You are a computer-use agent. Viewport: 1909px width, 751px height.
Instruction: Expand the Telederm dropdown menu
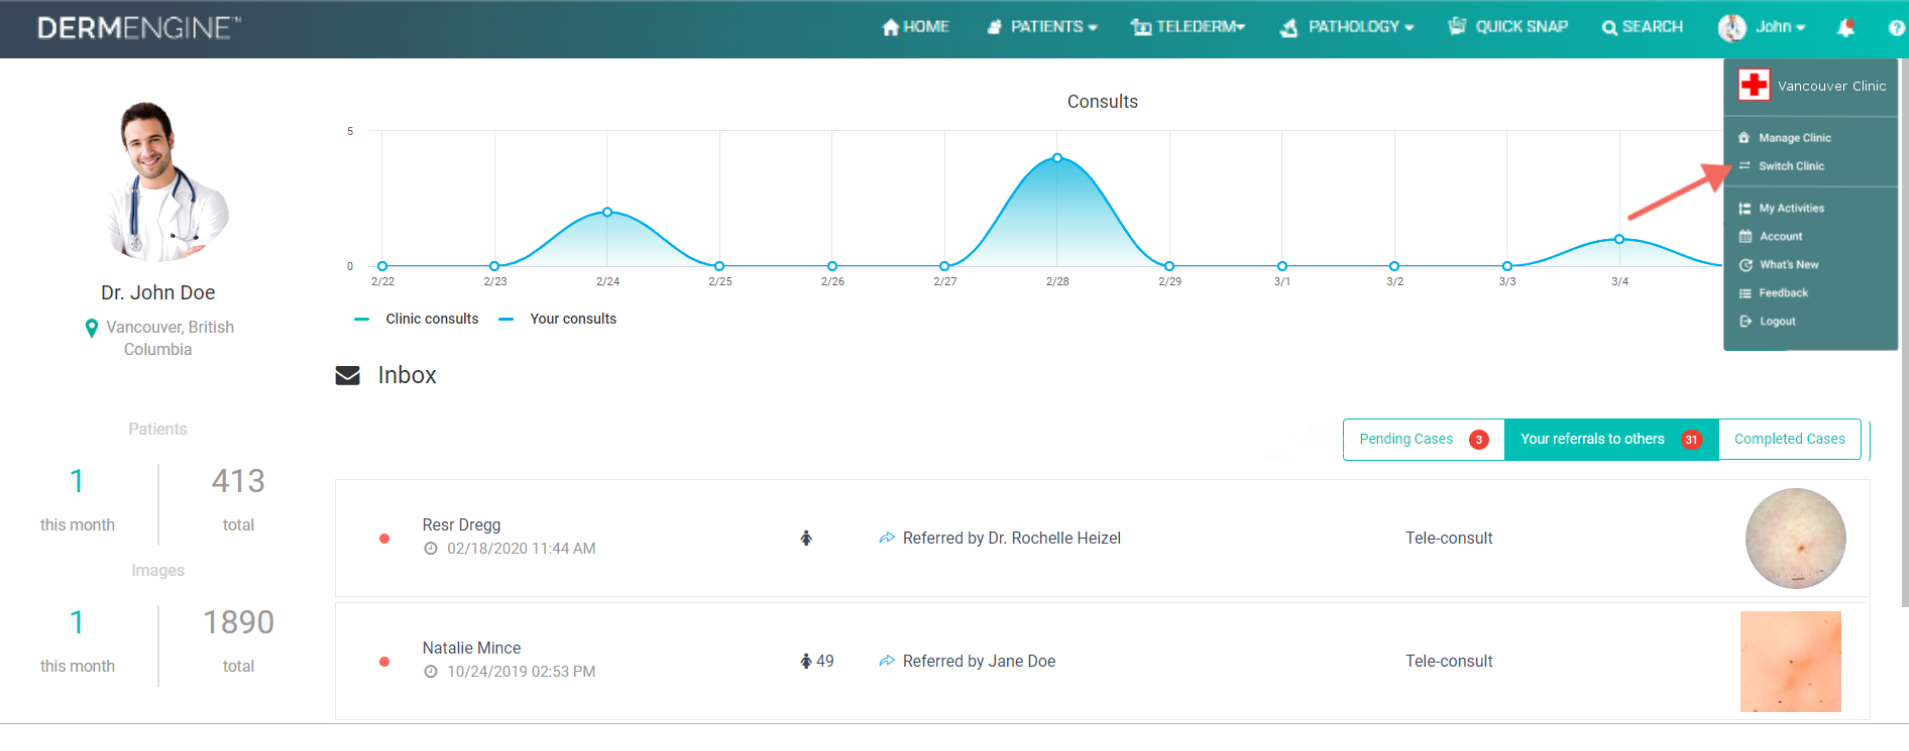1188,27
